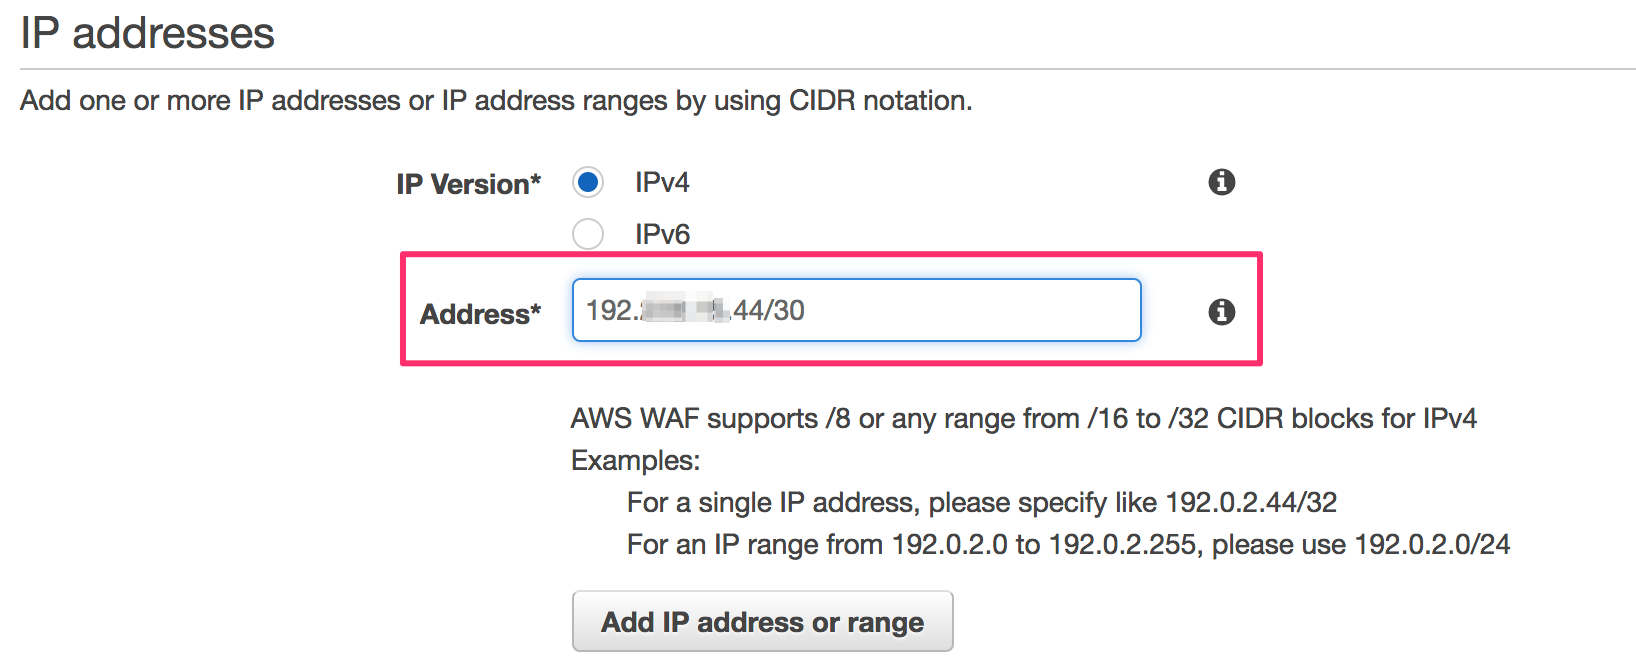Click the AWS WAF supported CIDR blocks note
The width and height of the screenshot is (1636, 670).
(x=1023, y=418)
